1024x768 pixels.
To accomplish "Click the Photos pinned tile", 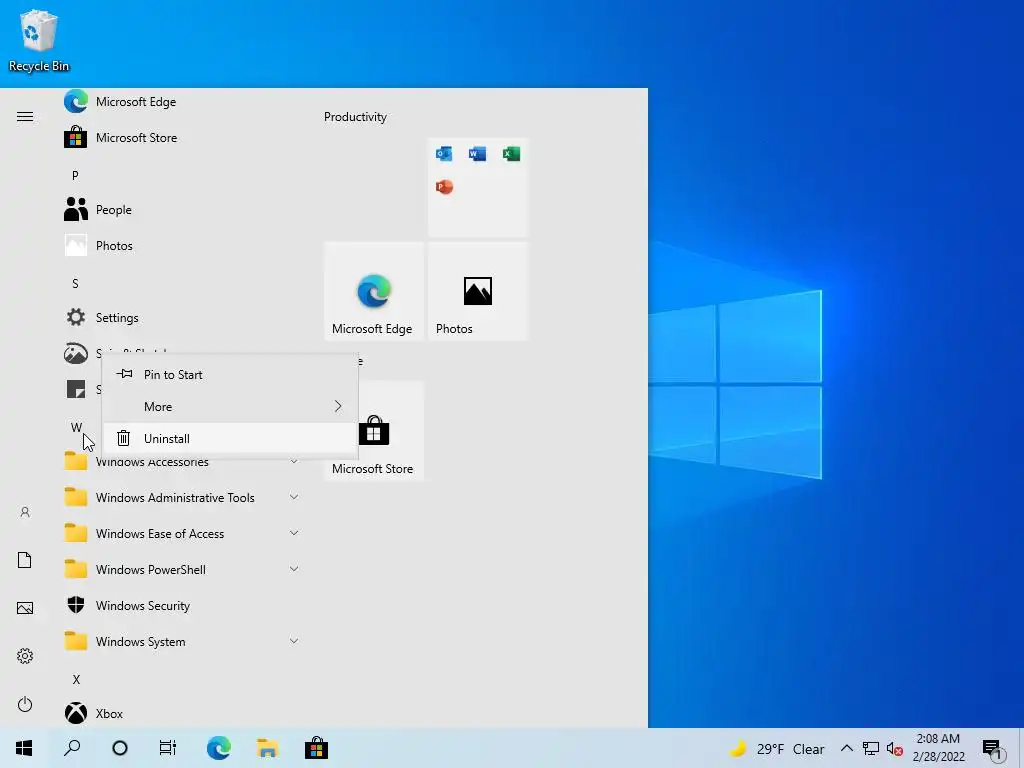I will tap(478, 291).
